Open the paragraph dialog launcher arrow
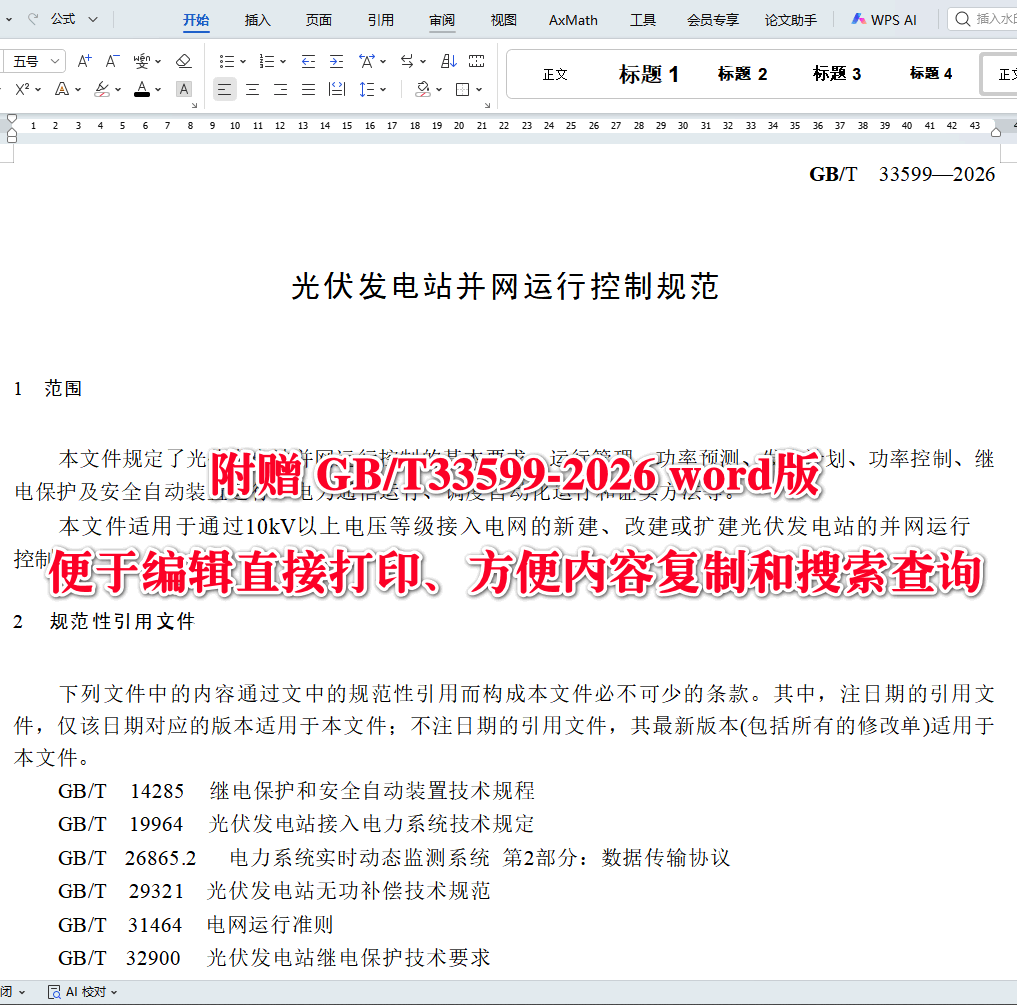Viewport: 1017px width, 1005px height. pos(487,104)
